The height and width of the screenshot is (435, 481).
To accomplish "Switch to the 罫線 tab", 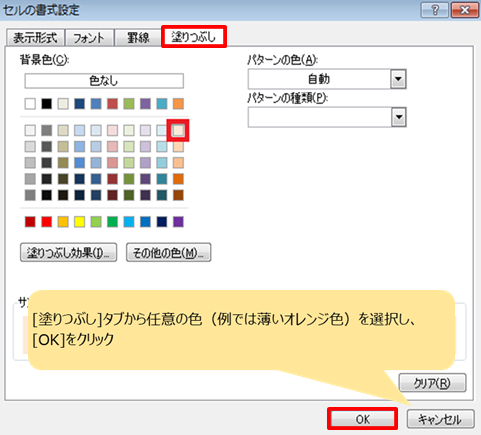I will pos(138,38).
